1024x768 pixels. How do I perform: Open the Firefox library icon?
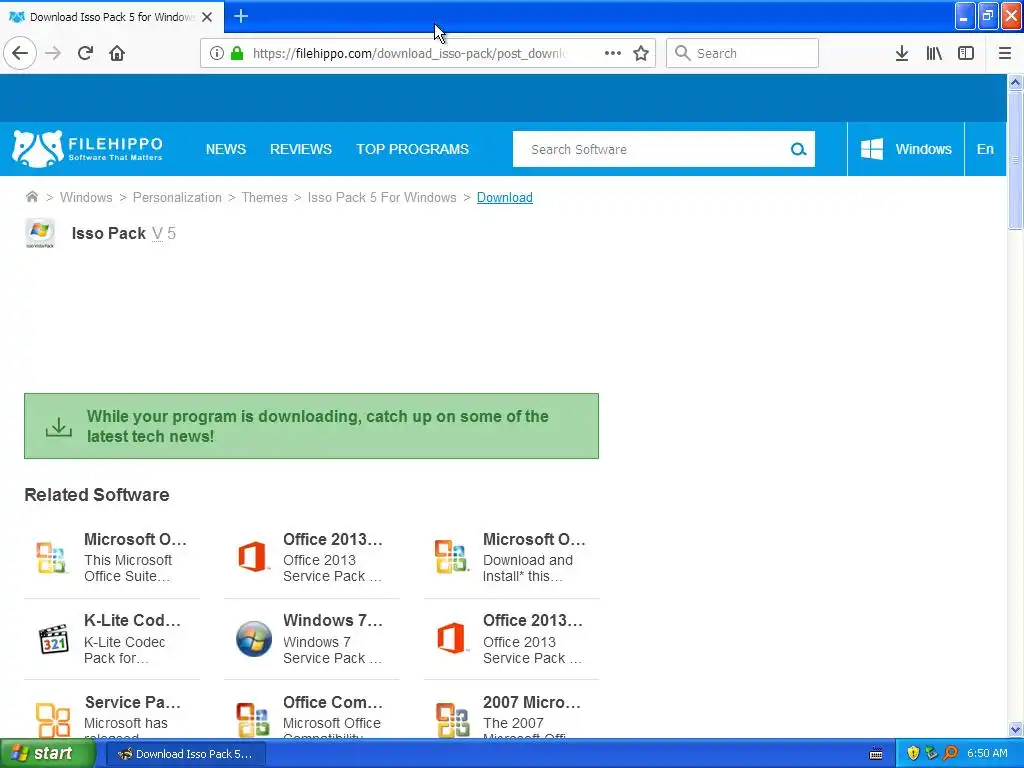pyautogui.click(x=934, y=53)
